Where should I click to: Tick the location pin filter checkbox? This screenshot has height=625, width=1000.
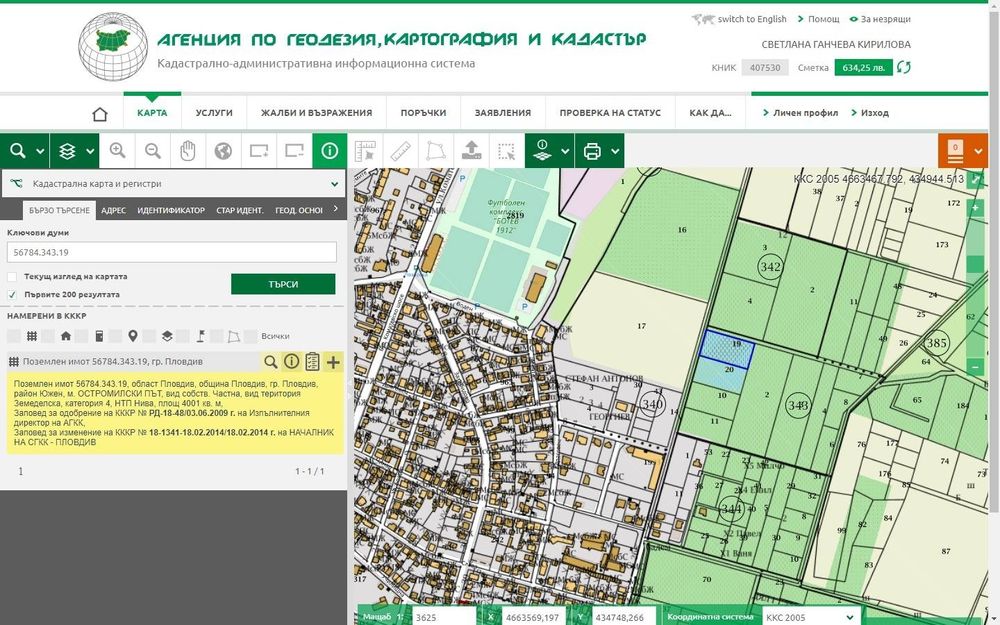(115, 336)
